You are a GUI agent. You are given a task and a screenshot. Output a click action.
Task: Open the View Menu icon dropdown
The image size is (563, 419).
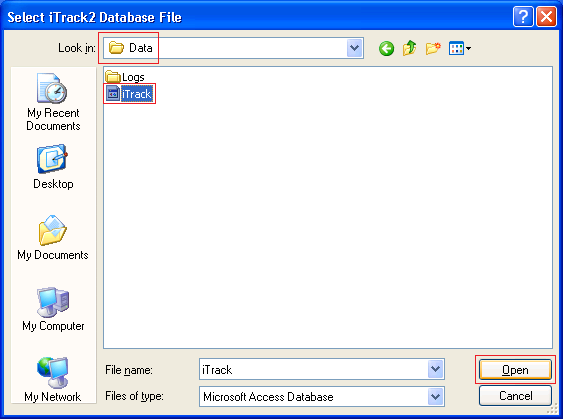point(460,48)
